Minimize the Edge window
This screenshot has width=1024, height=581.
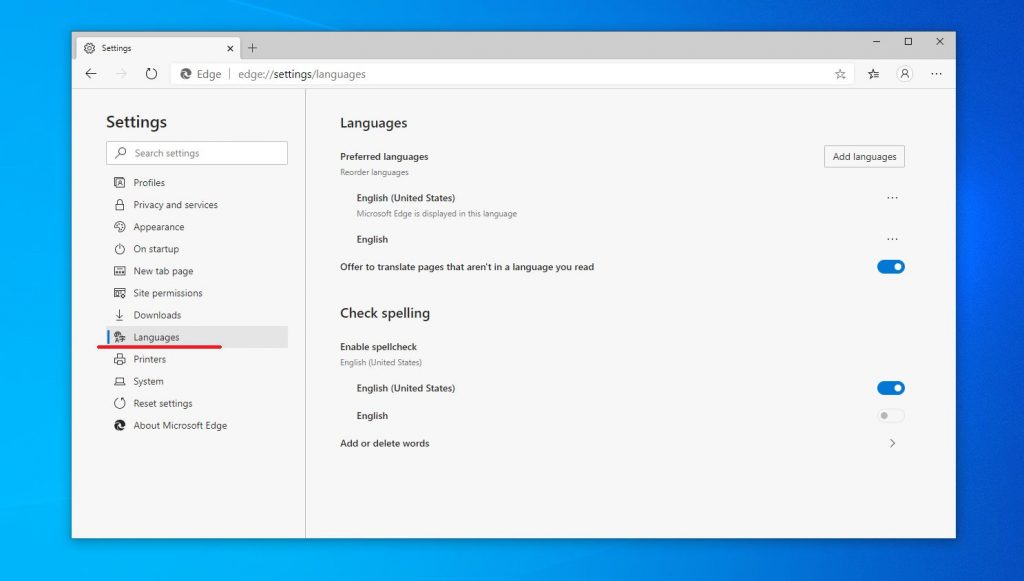(x=876, y=42)
